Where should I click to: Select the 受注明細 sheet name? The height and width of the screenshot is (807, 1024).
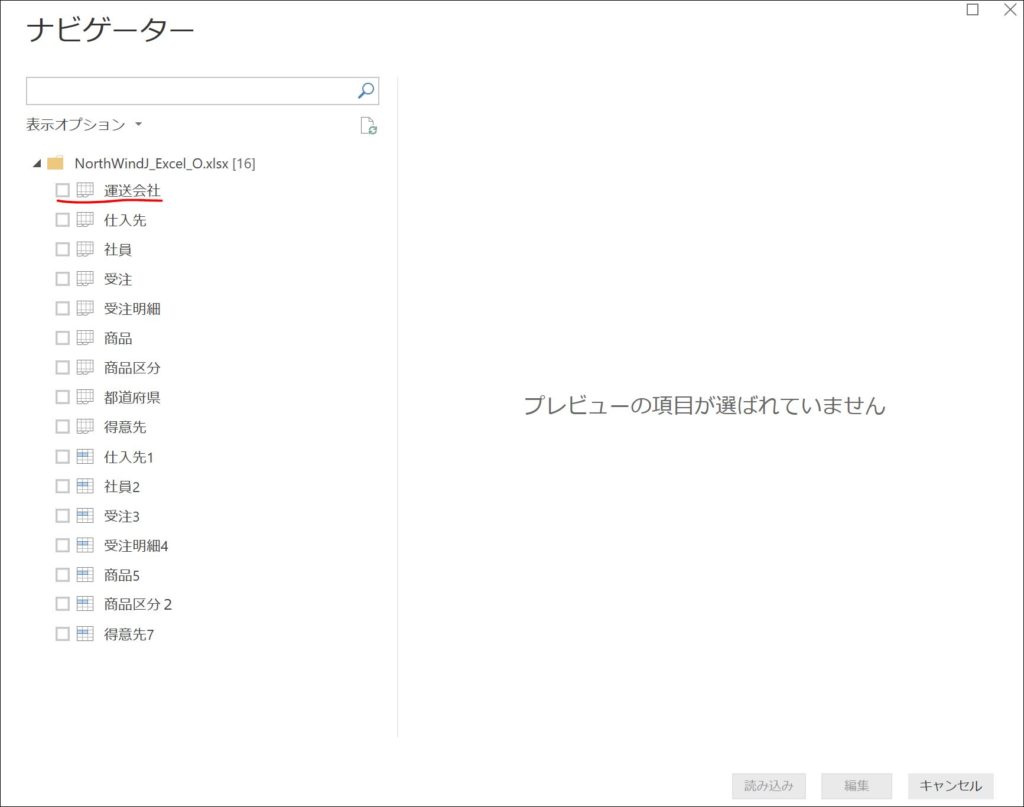[x=132, y=308]
